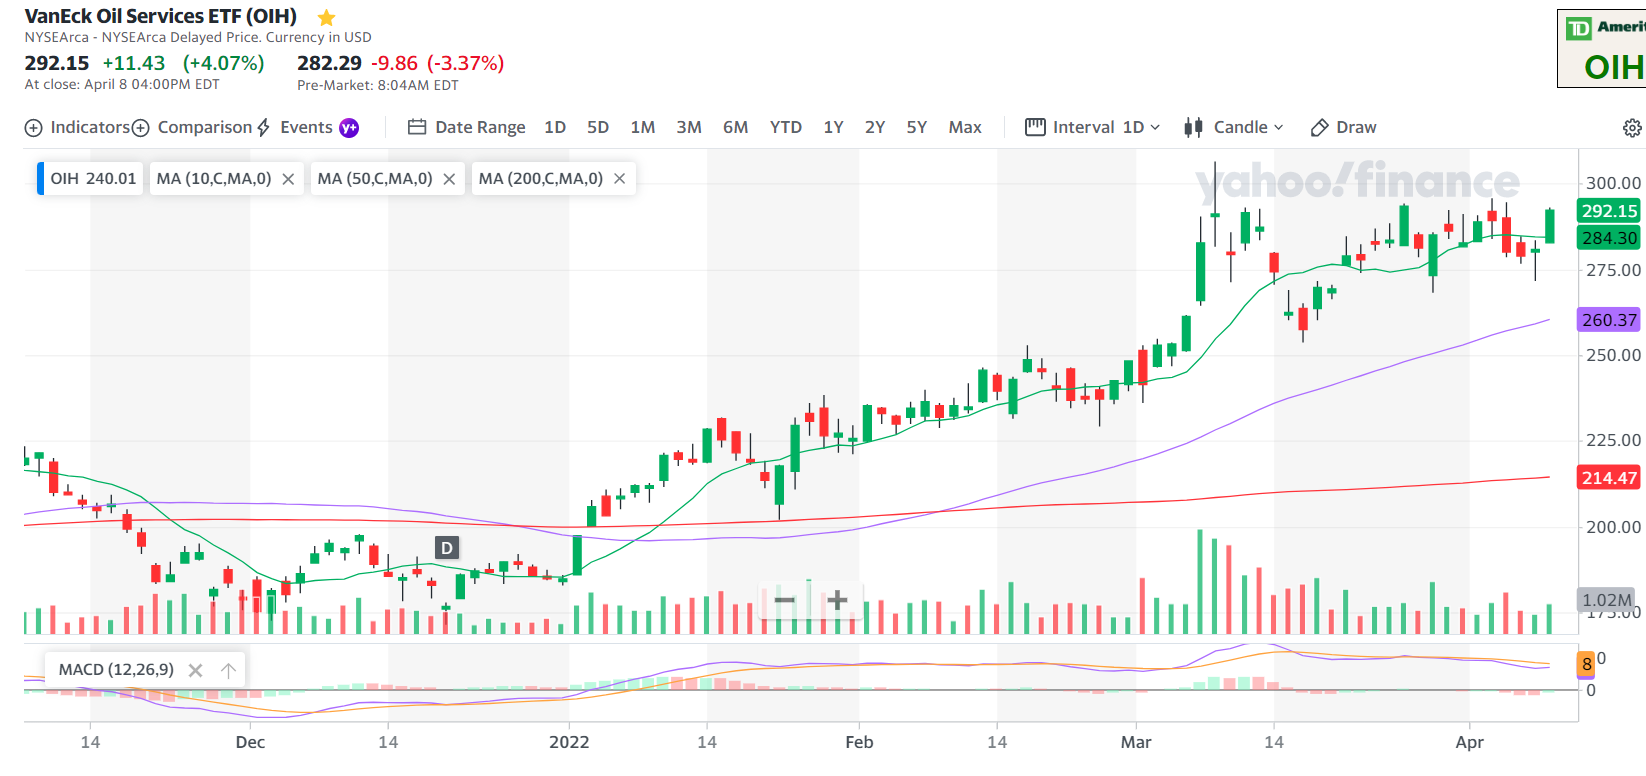Screen dimensions: 1646x776
Task: Close the MACD (12,26,9) panel
Action: click(196, 670)
